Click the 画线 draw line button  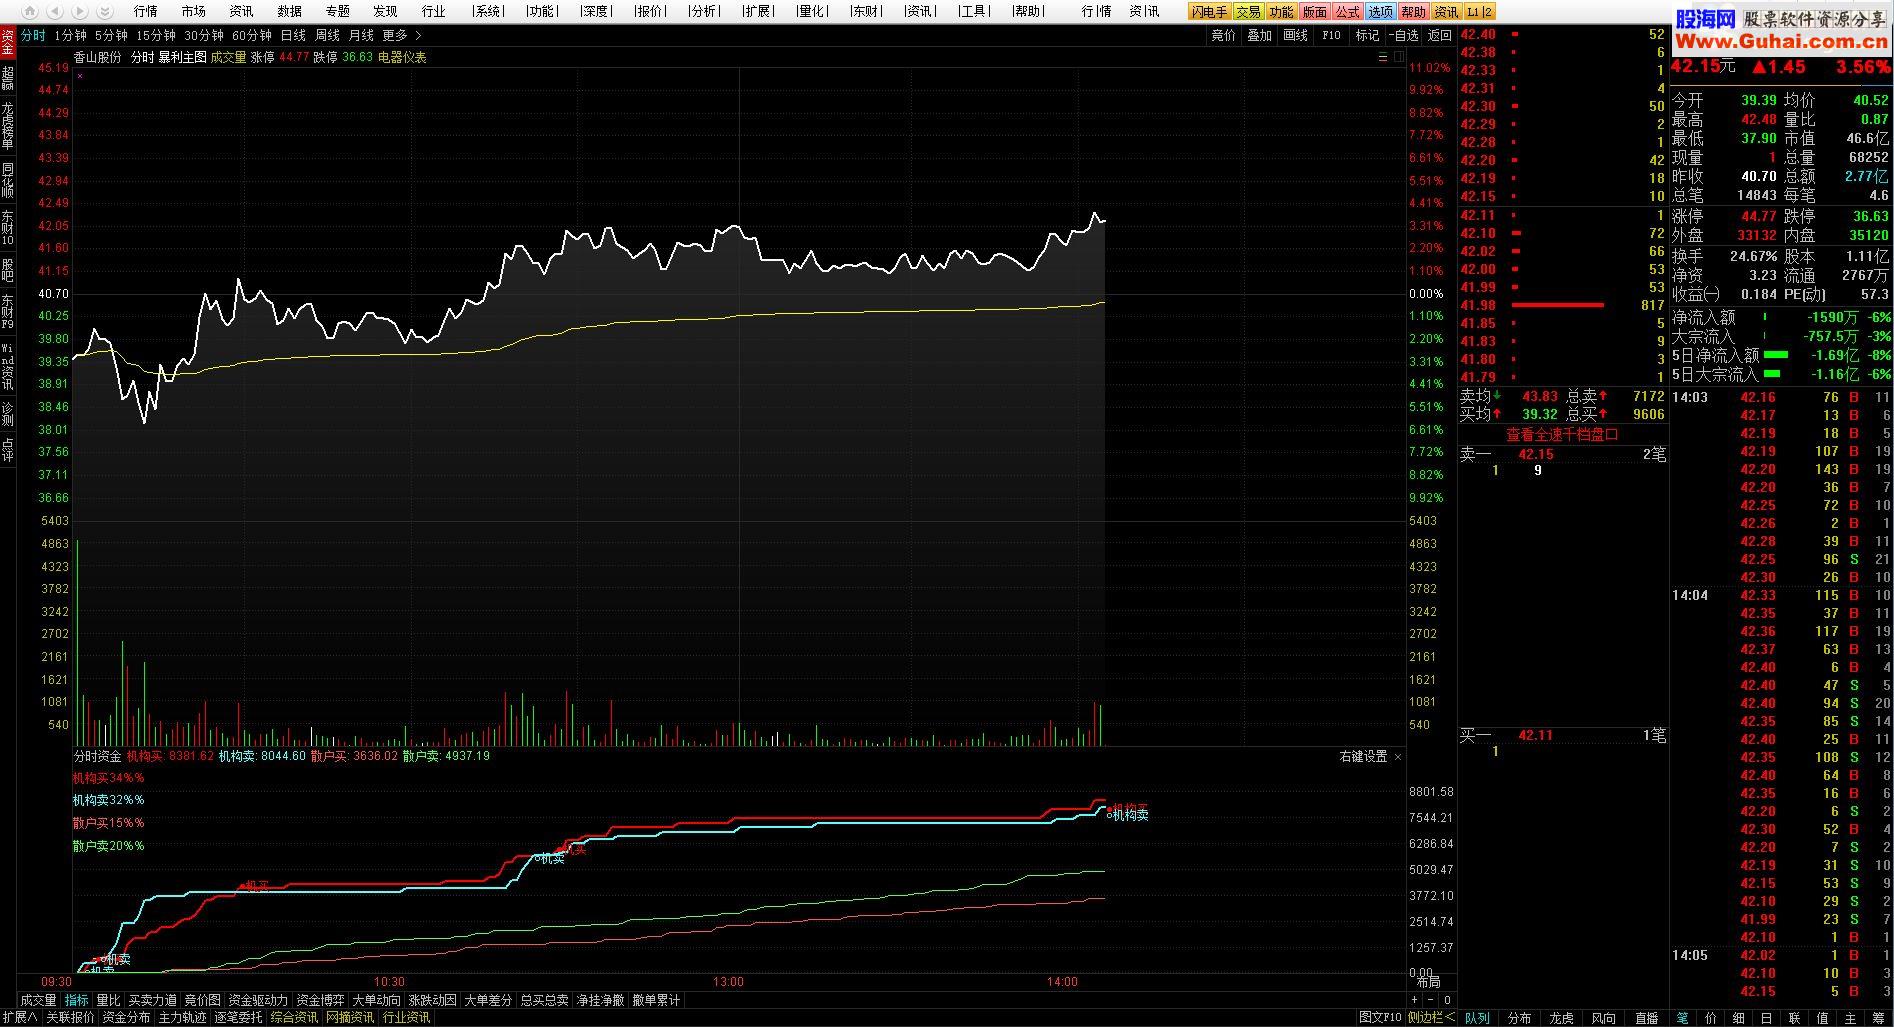(1295, 35)
